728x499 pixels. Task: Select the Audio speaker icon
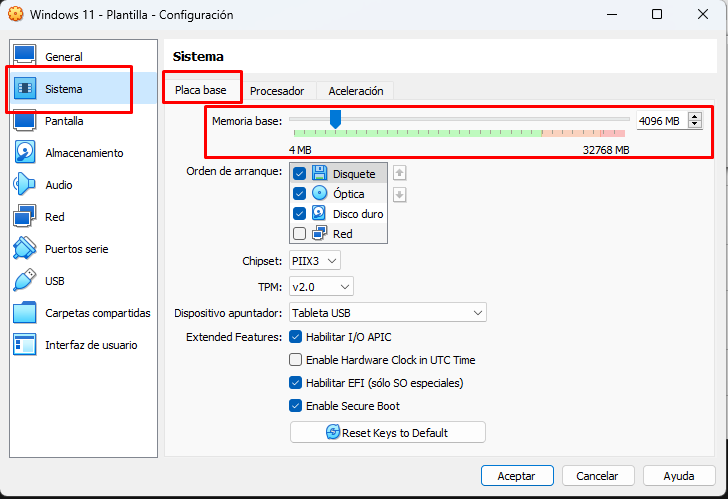coord(25,185)
